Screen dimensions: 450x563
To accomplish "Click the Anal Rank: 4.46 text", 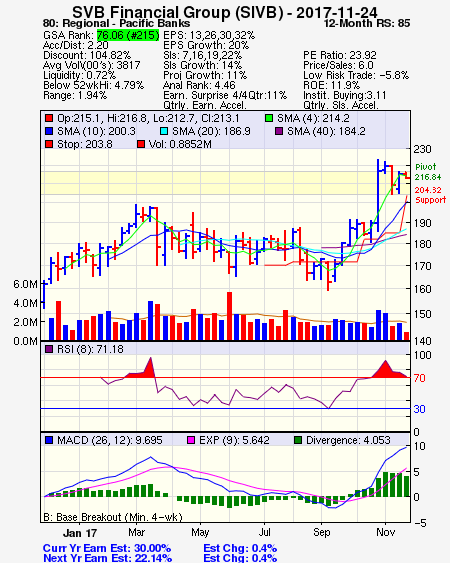I will coord(199,85).
